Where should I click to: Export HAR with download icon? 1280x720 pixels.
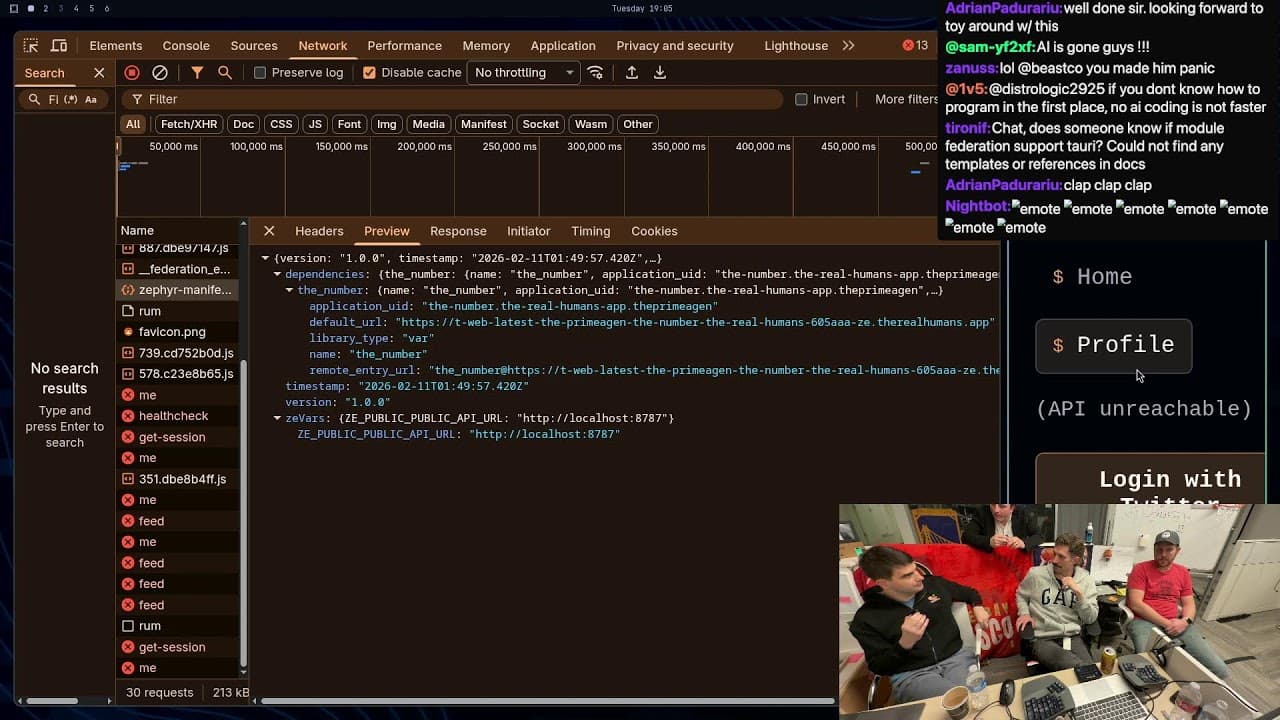coord(660,73)
